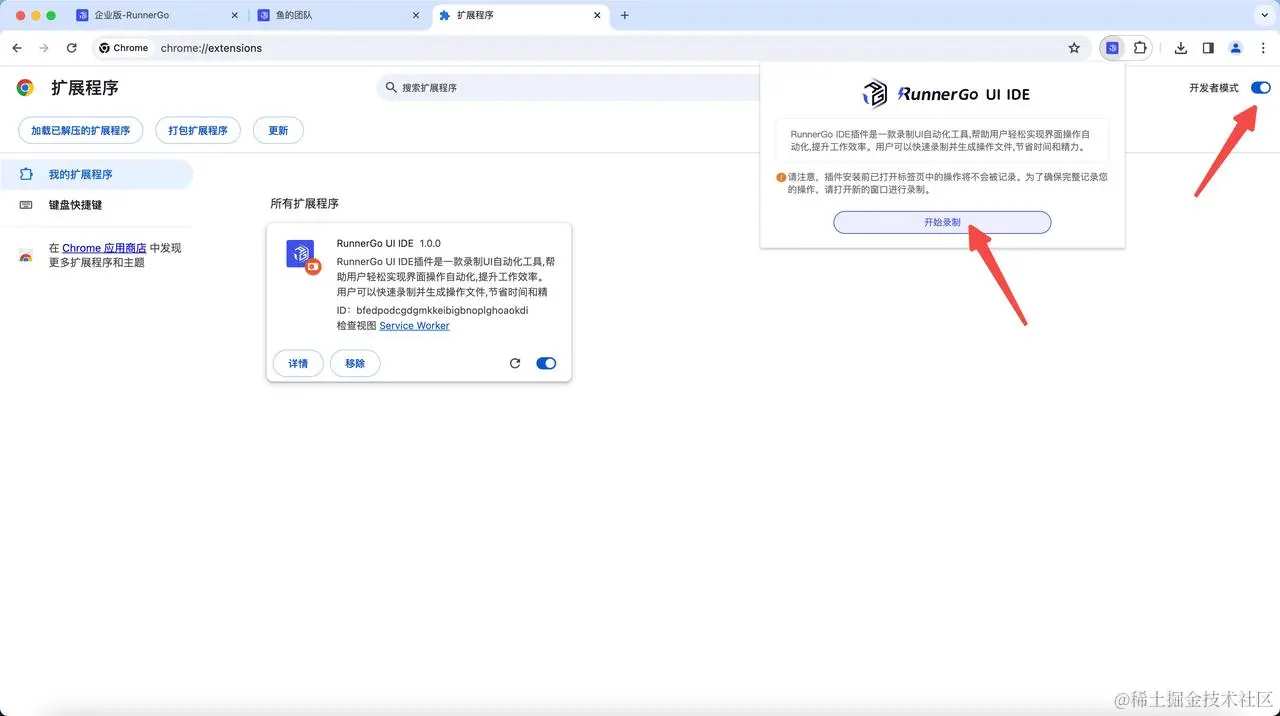Screen dimensions: 1280x716
Task: Click RunnerGo UI IDE 1.0.0 title
Action: 389,243
